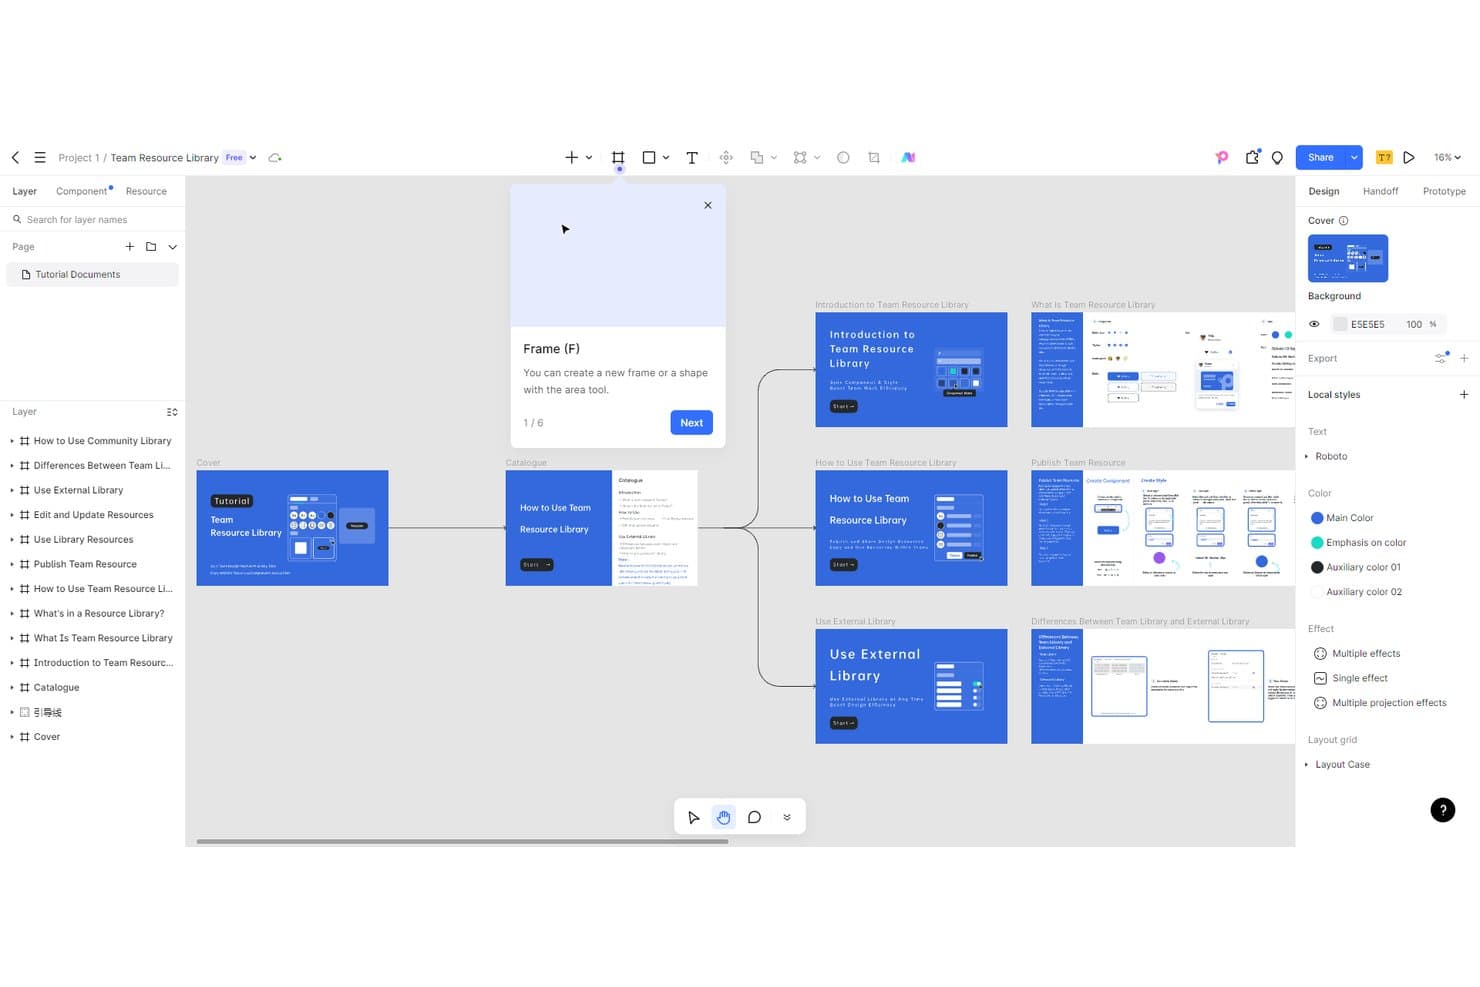Open the Share button dropdown arrow
The height and width of the screenshot is (987, 1480).
click(1354, 158)
